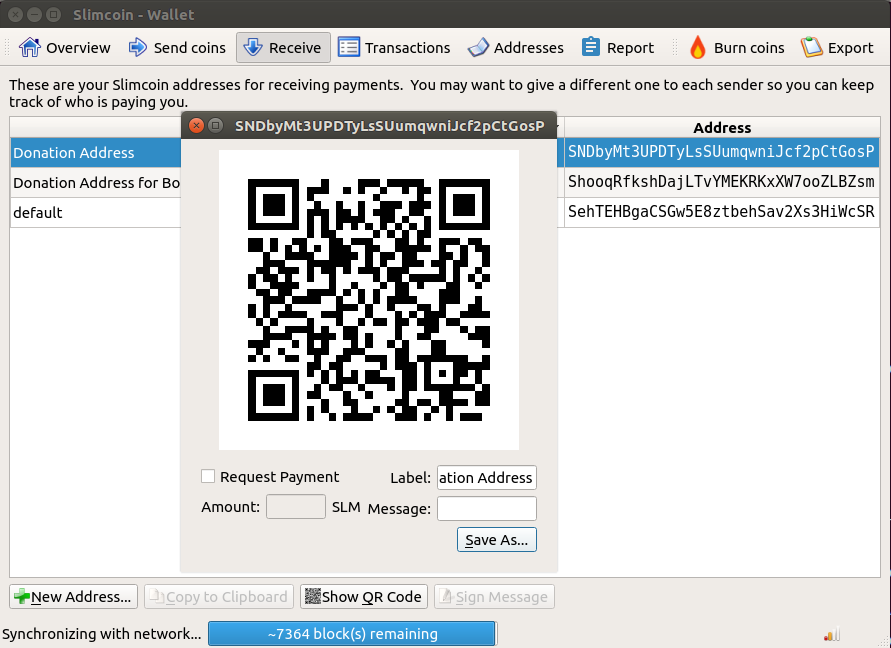The height and width of the screenshot is (648, 891).
Task: Open the Overview home icon
Action: pyautogui.click(x=30, y=47)
